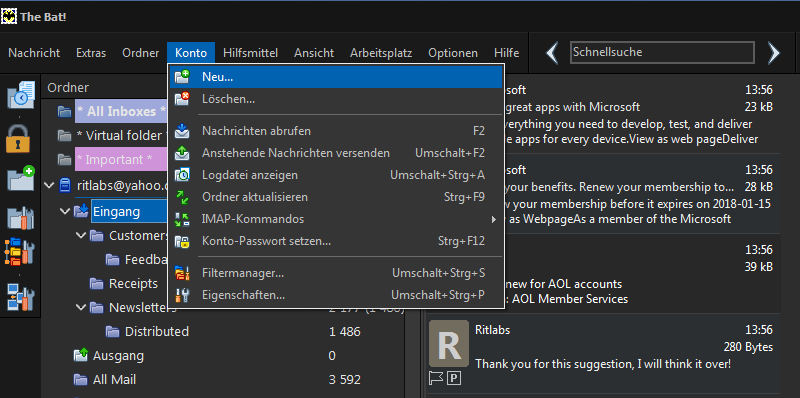This screenshot has width=800, height=398.
Task: Collapse the Newsletters folder chevron
Action: tap(81, 307)
